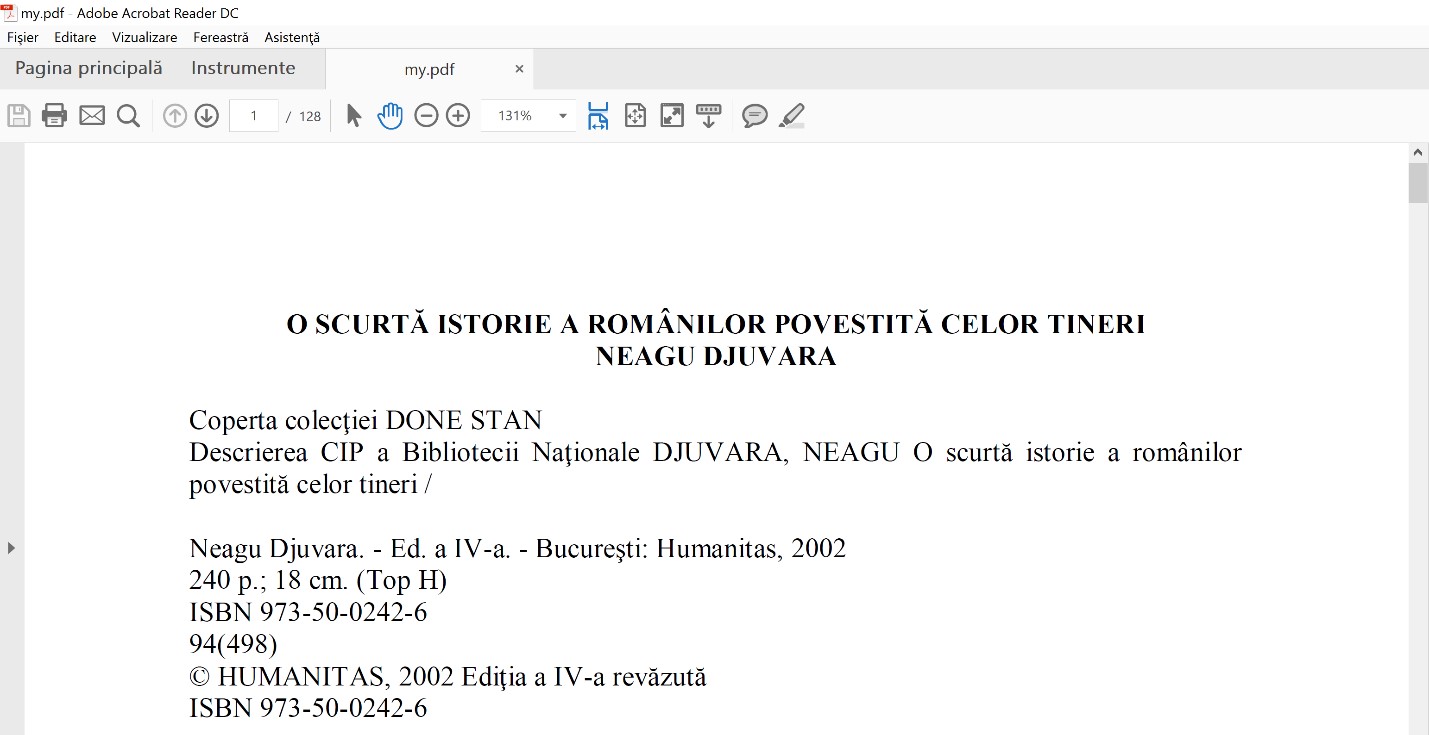
Task: Click the page number input field
Action: tap(254, 116)
